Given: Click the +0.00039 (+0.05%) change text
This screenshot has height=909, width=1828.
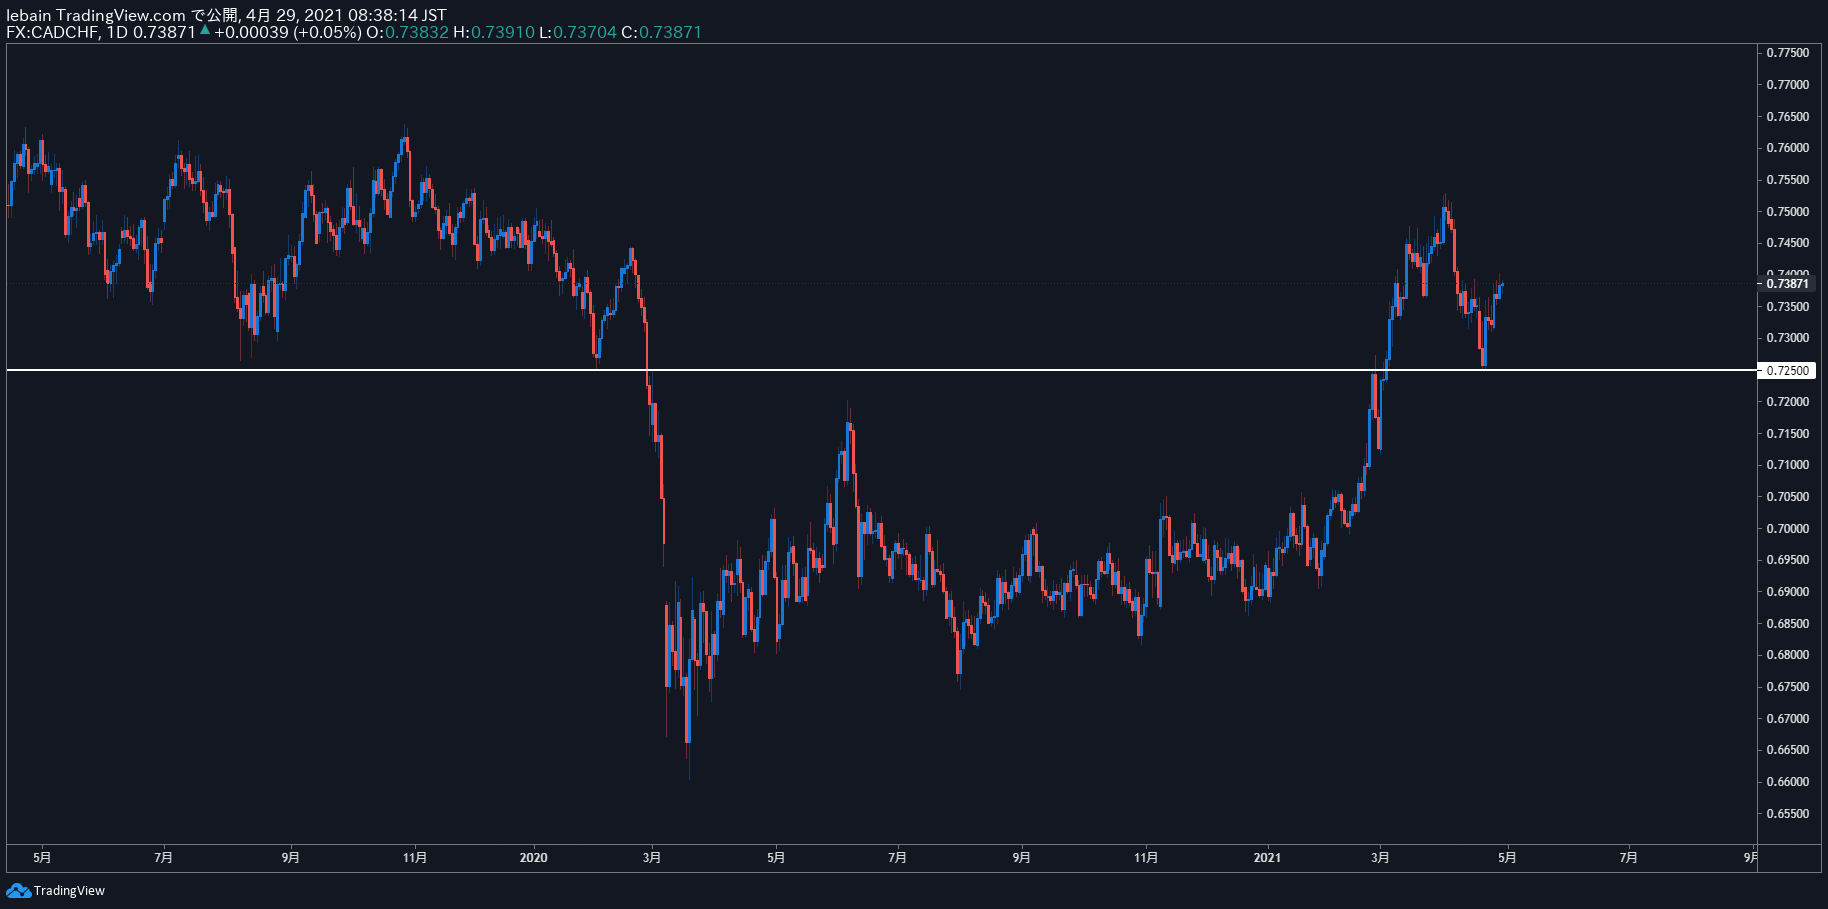Looking at the screenshot, I should 288,32.
